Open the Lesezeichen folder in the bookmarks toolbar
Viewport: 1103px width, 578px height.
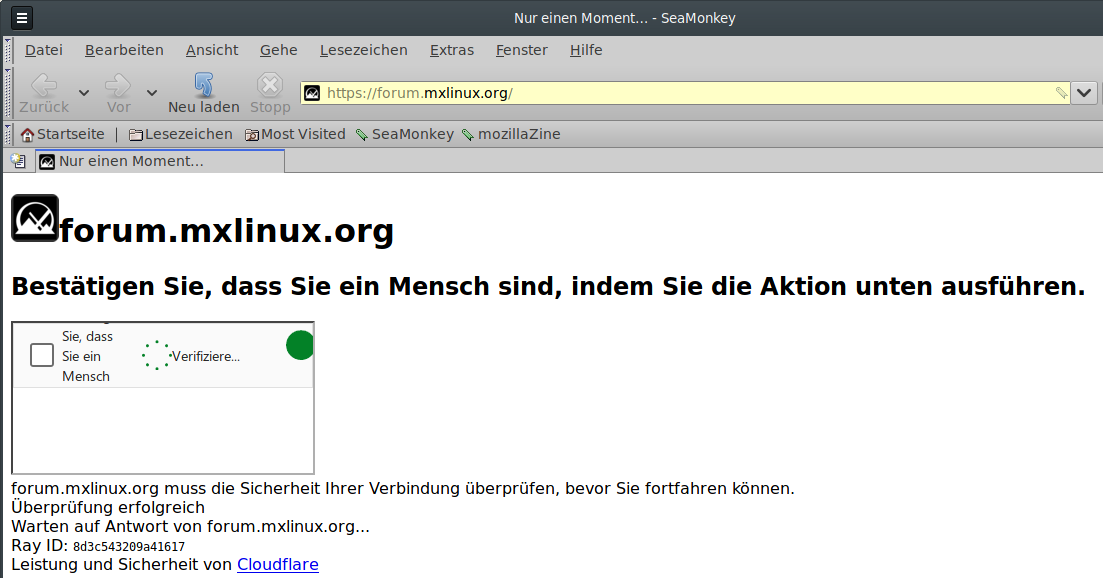[x=181, y=134]
